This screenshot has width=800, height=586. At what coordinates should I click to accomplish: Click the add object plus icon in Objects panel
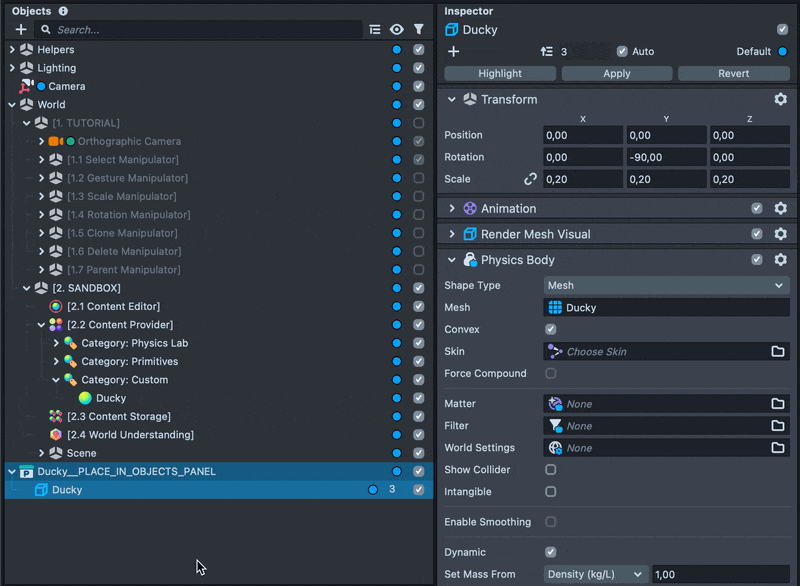(x=21, y=30)
